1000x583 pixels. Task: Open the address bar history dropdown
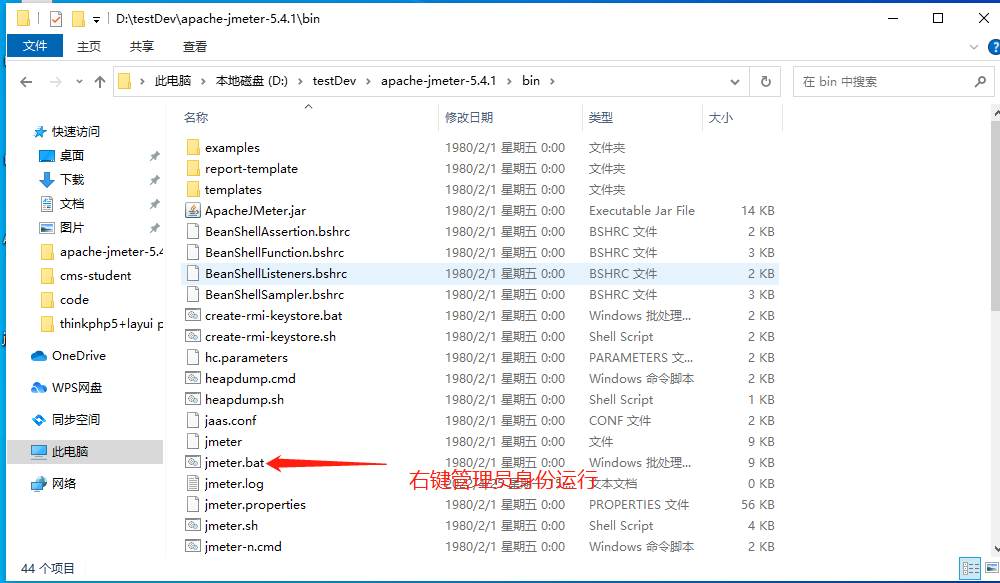point(735,82)
